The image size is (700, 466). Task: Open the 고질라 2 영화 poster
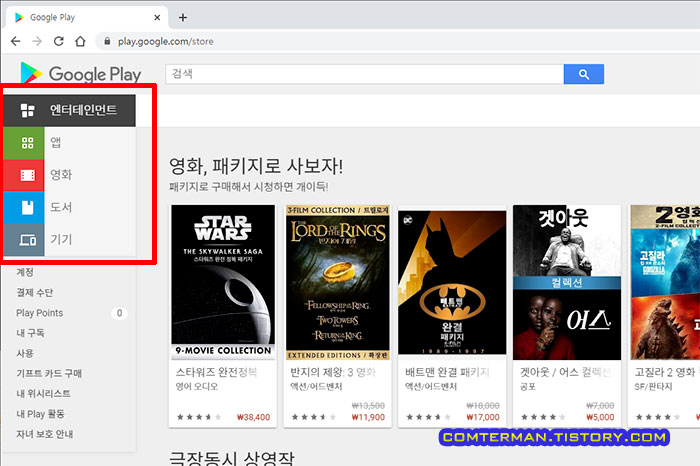[665, 282]
